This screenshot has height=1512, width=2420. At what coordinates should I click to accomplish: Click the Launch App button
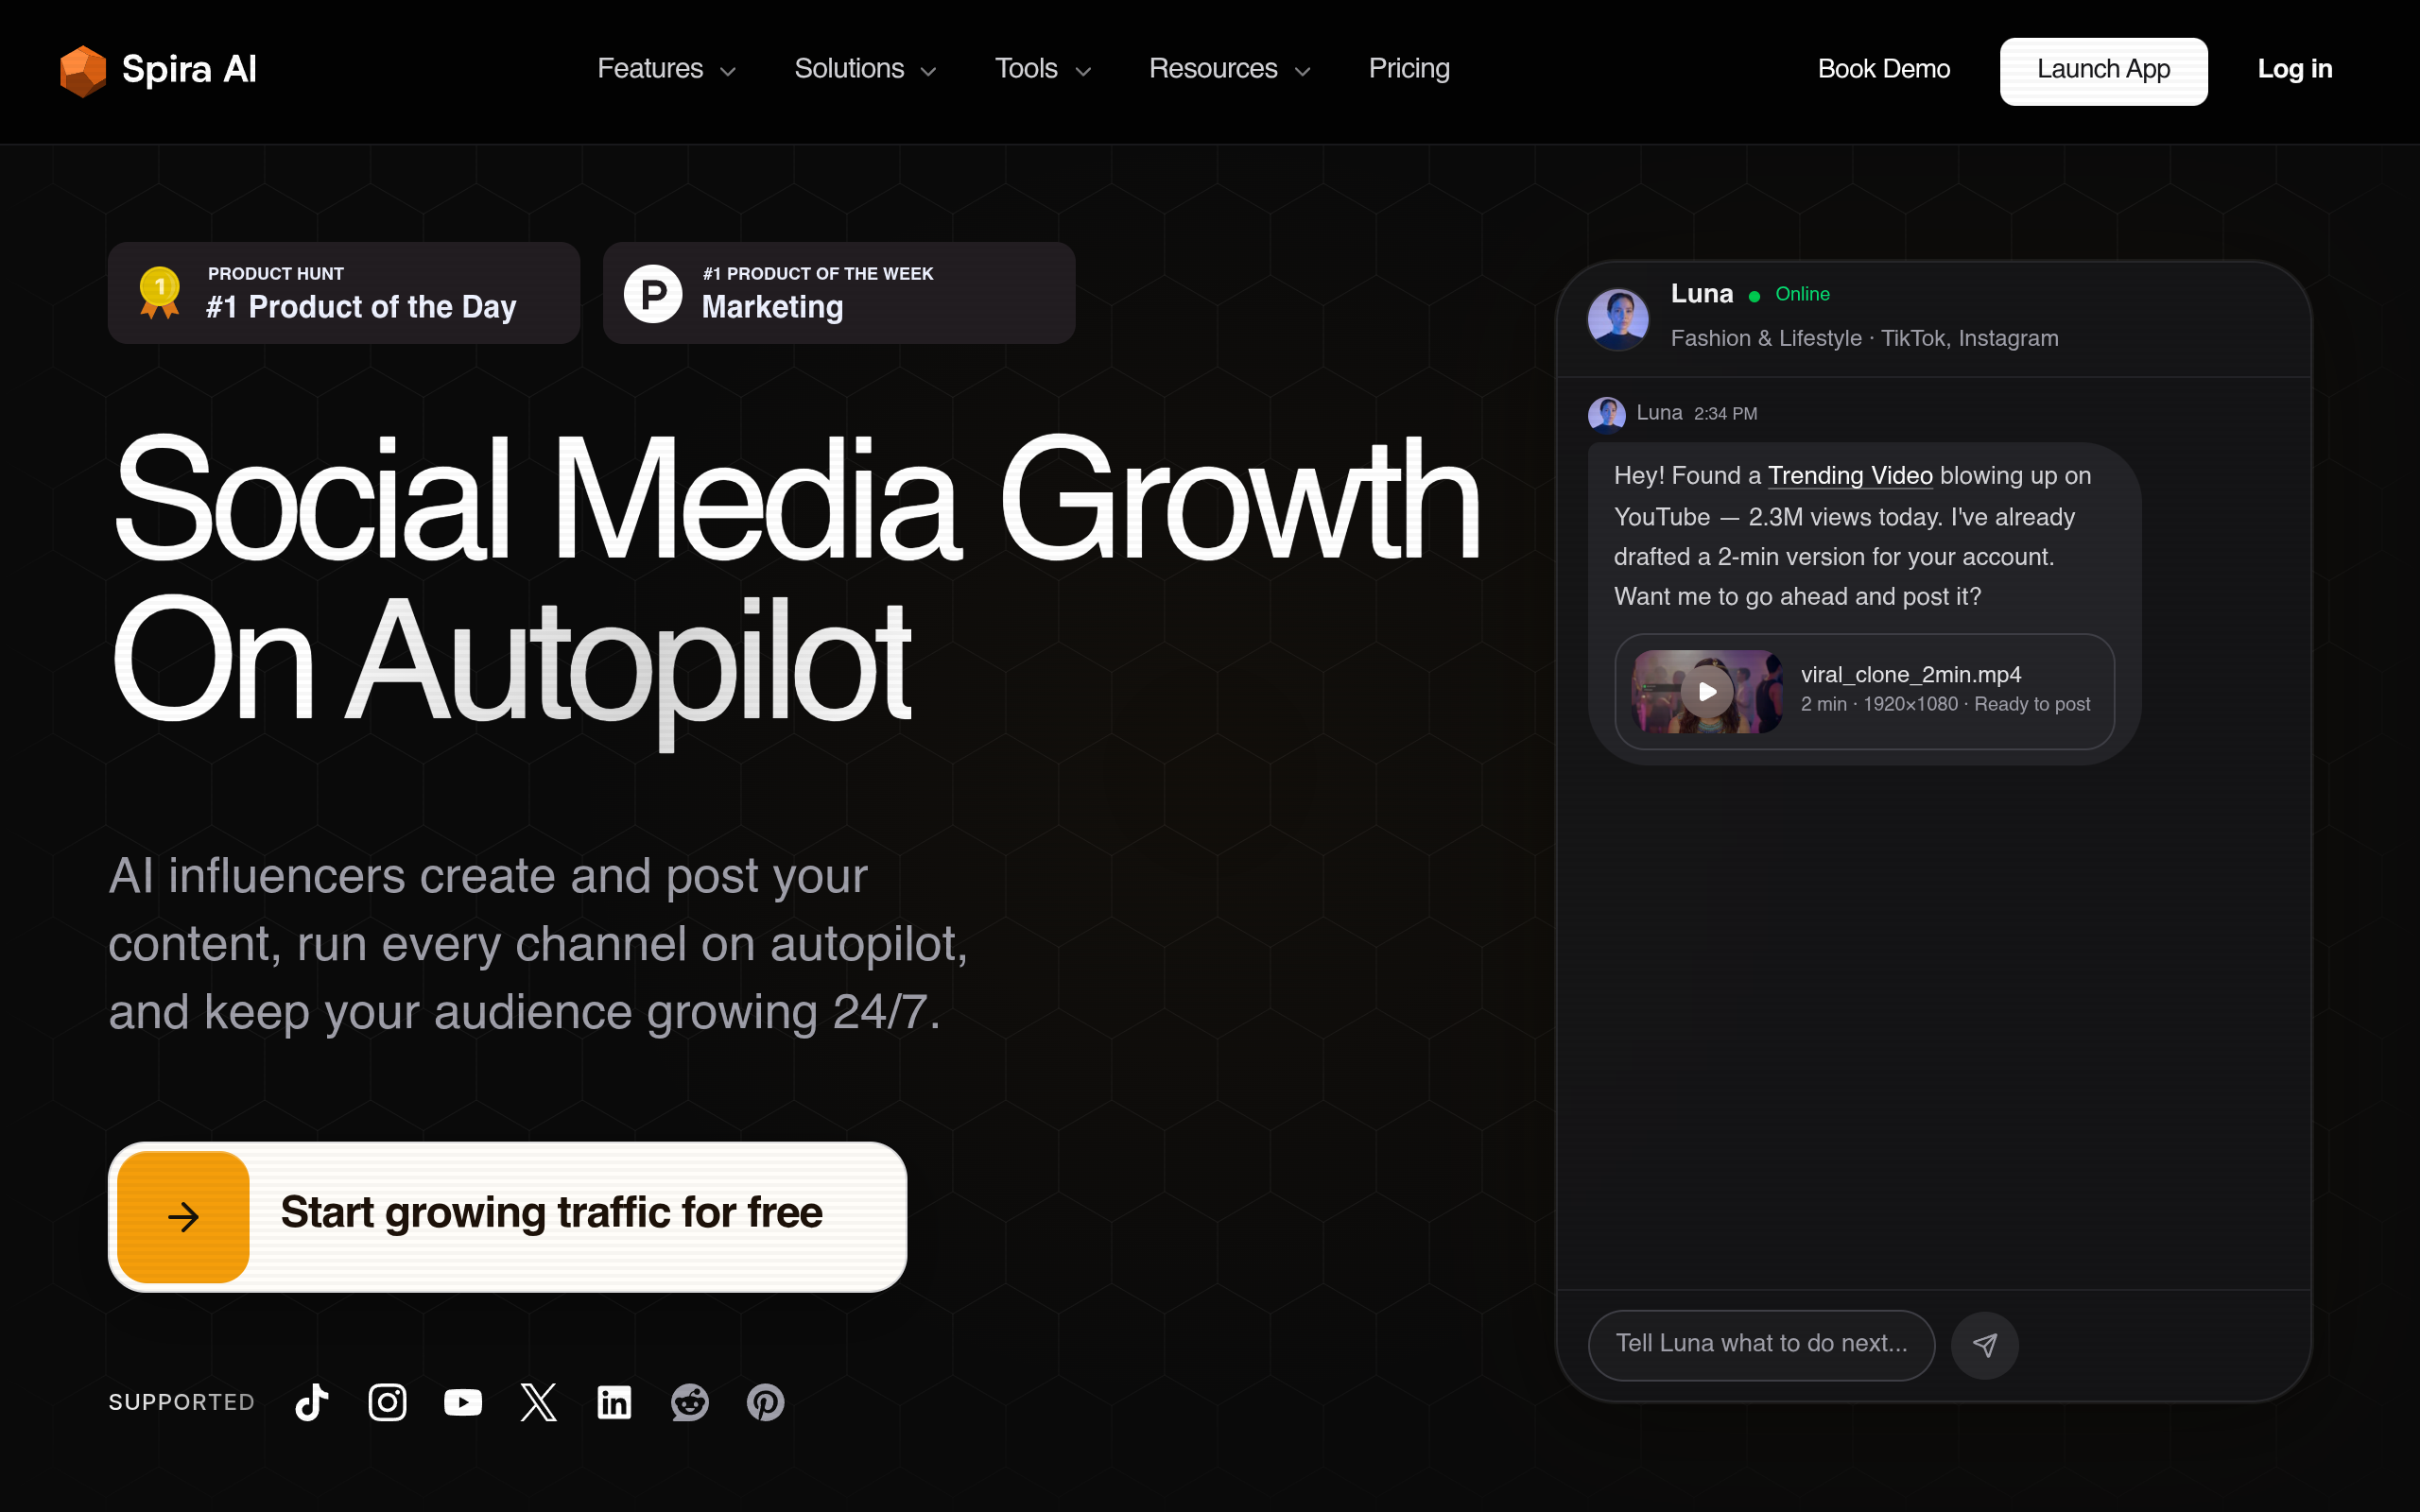tap(2104, 71)
